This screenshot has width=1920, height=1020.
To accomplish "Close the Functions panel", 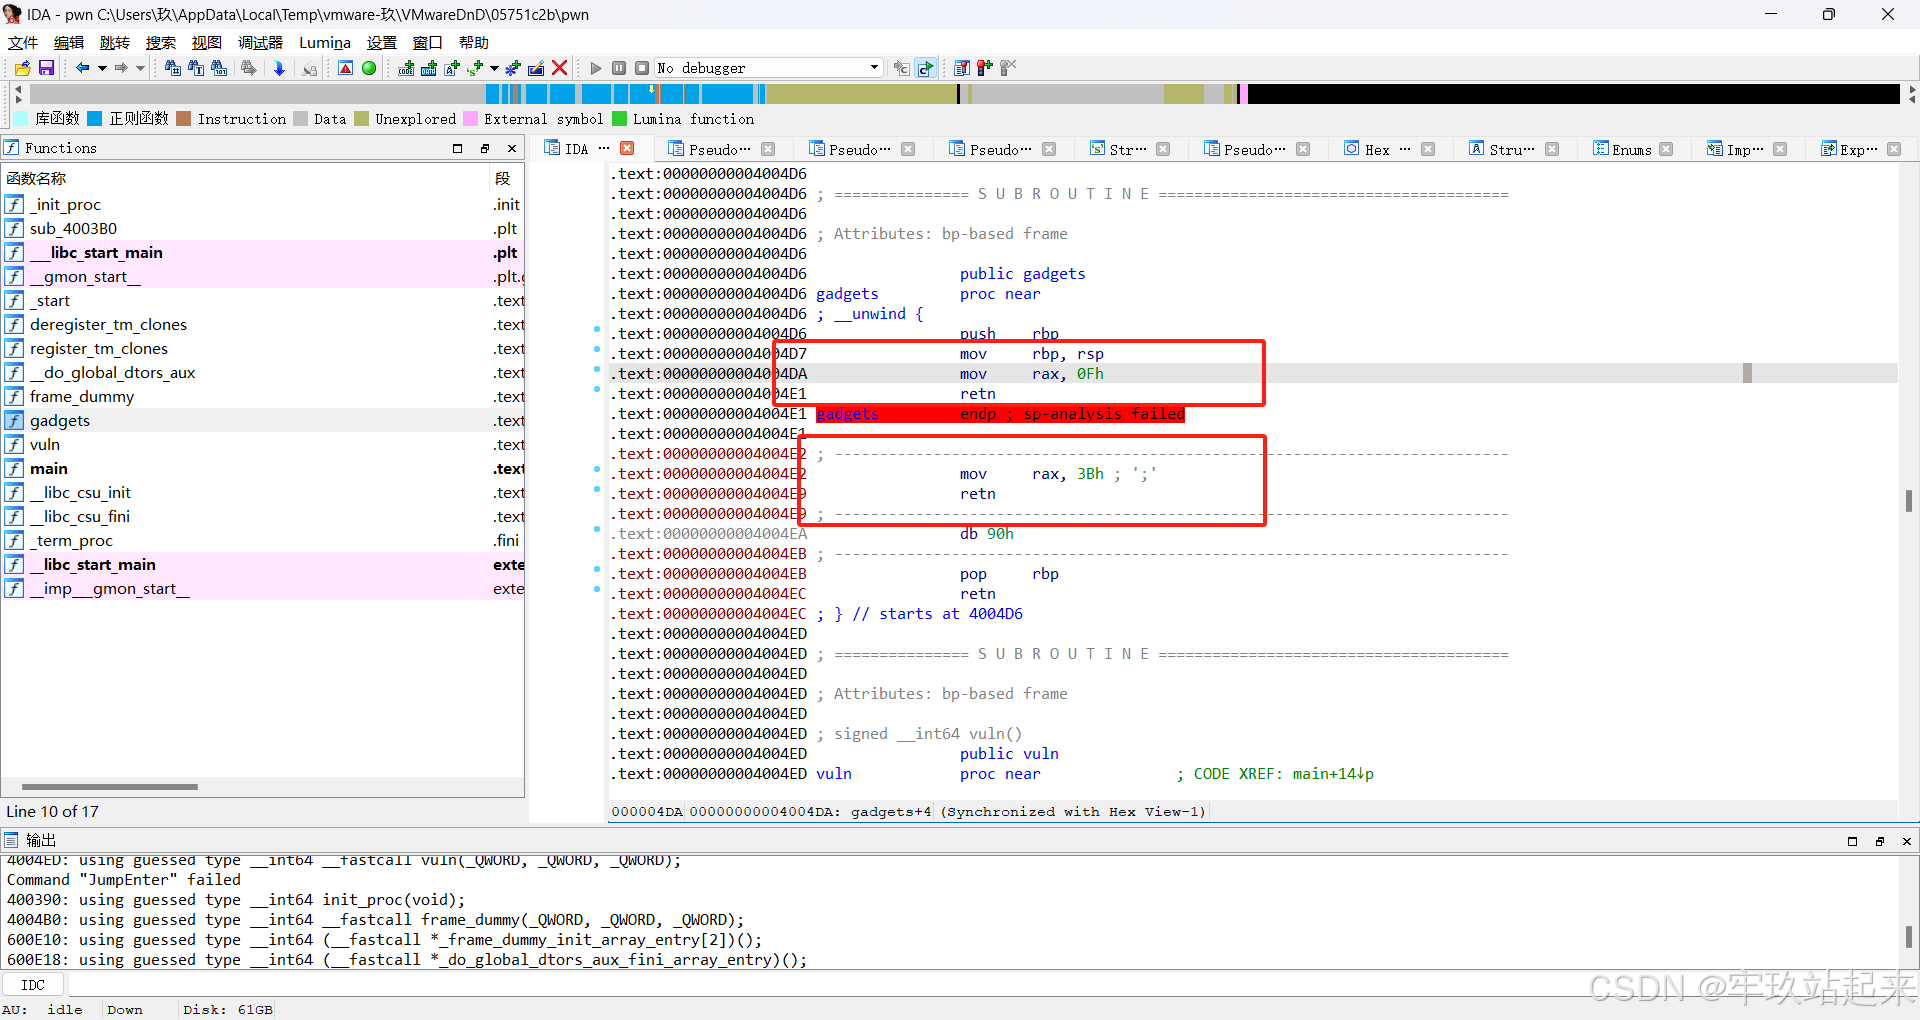I will [512, 148].
